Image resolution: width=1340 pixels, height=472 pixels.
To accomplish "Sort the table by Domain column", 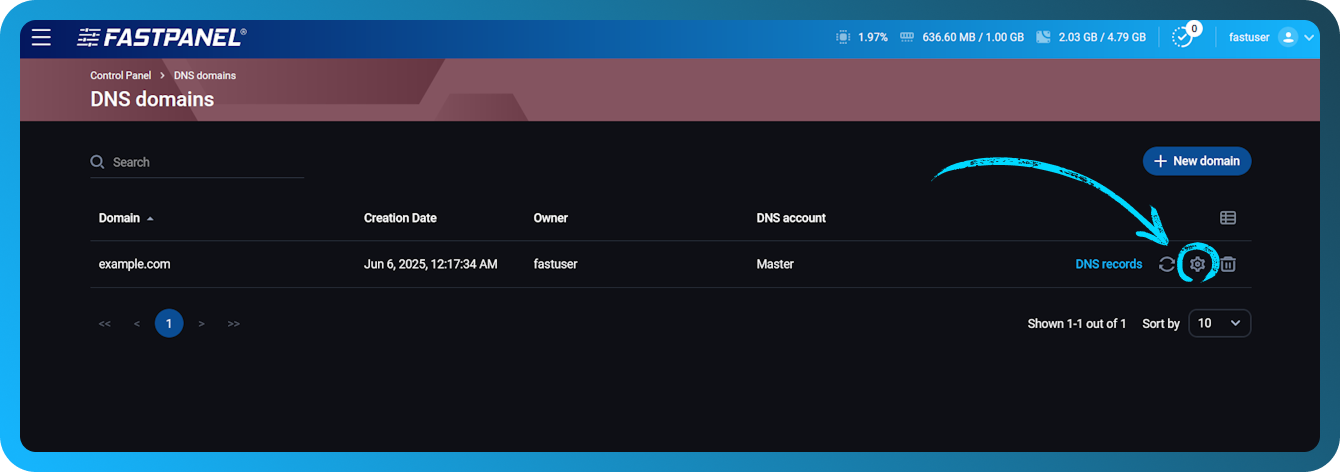I will [126, 218].
